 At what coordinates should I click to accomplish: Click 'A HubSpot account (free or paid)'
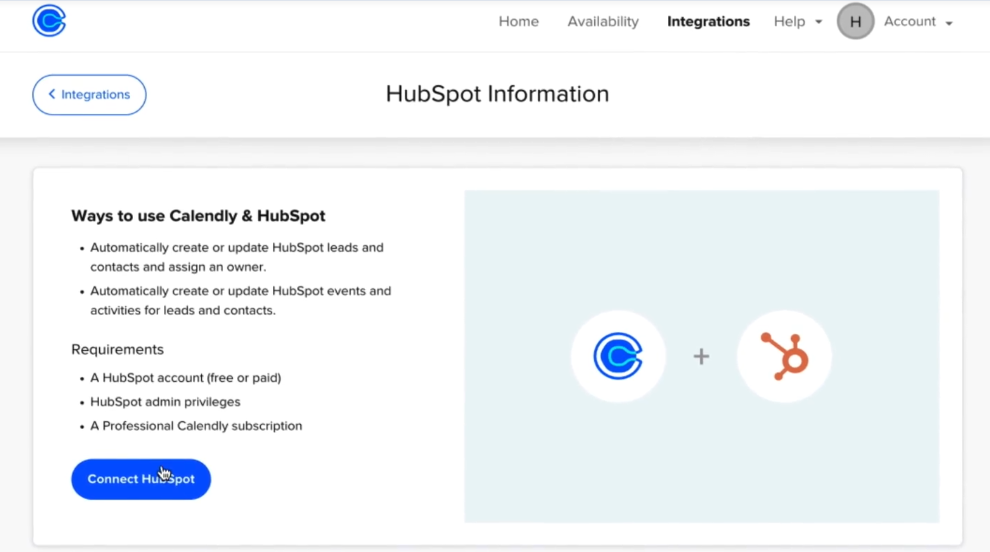[186, 378]
